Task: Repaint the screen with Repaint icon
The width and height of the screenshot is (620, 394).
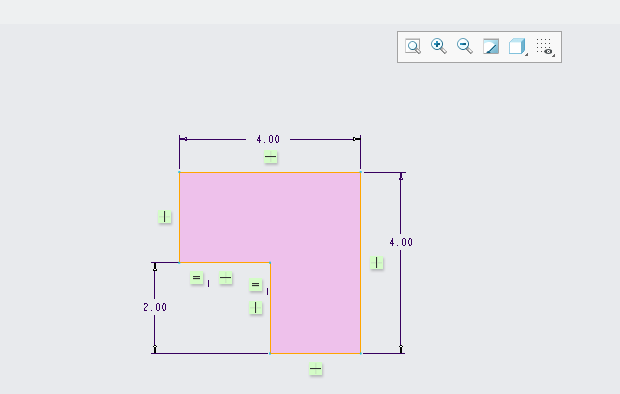Action: pos(491,47)
